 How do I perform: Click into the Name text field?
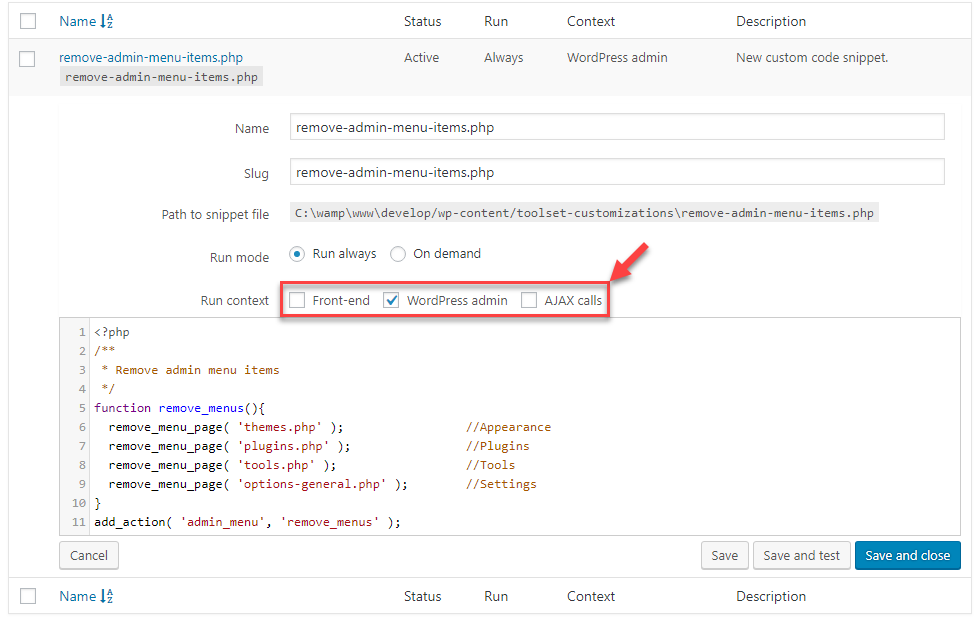617,128
